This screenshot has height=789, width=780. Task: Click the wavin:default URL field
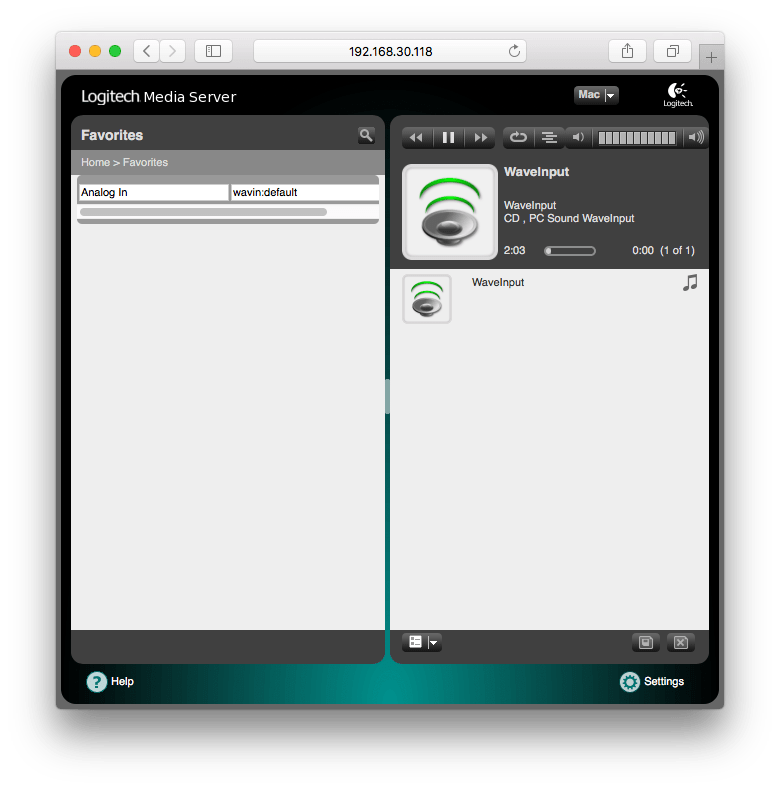tap(305, 192)
